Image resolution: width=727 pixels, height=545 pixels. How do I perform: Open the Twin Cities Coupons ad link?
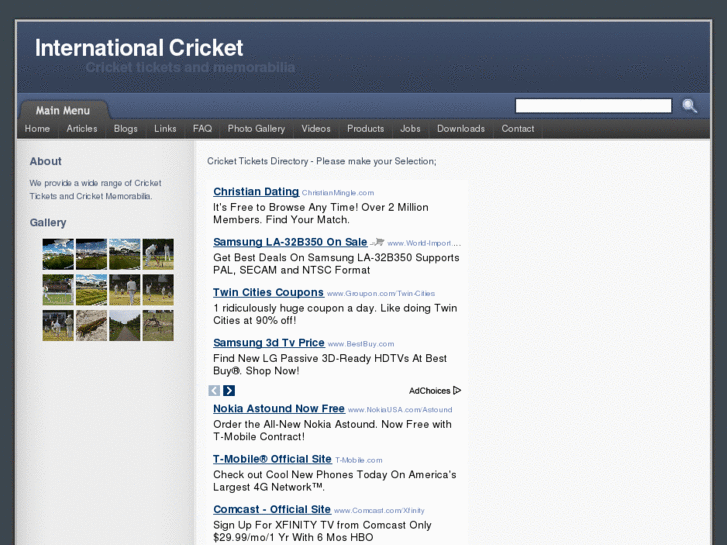[x=268, y=293]
